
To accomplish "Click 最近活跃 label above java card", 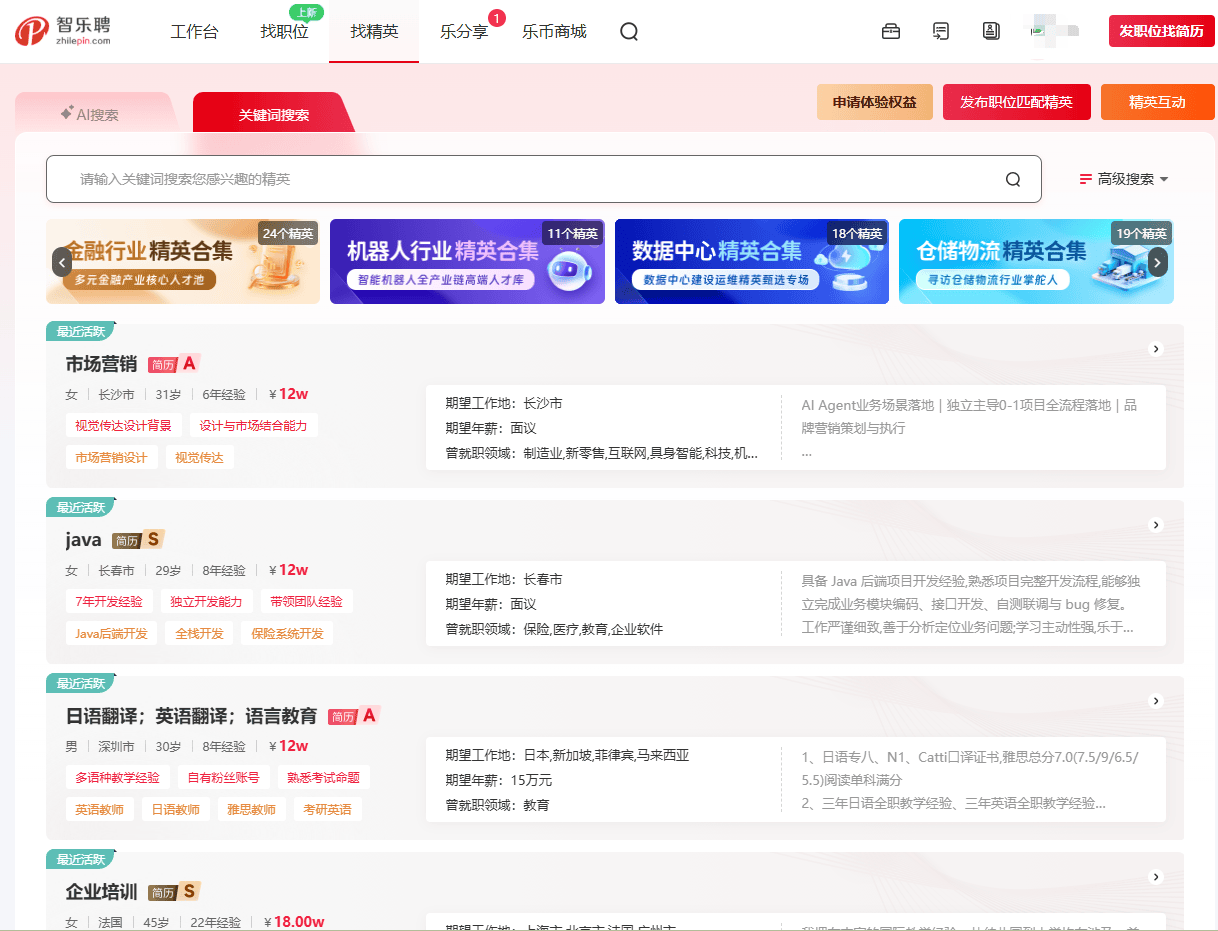I will [x=81, y=508].
